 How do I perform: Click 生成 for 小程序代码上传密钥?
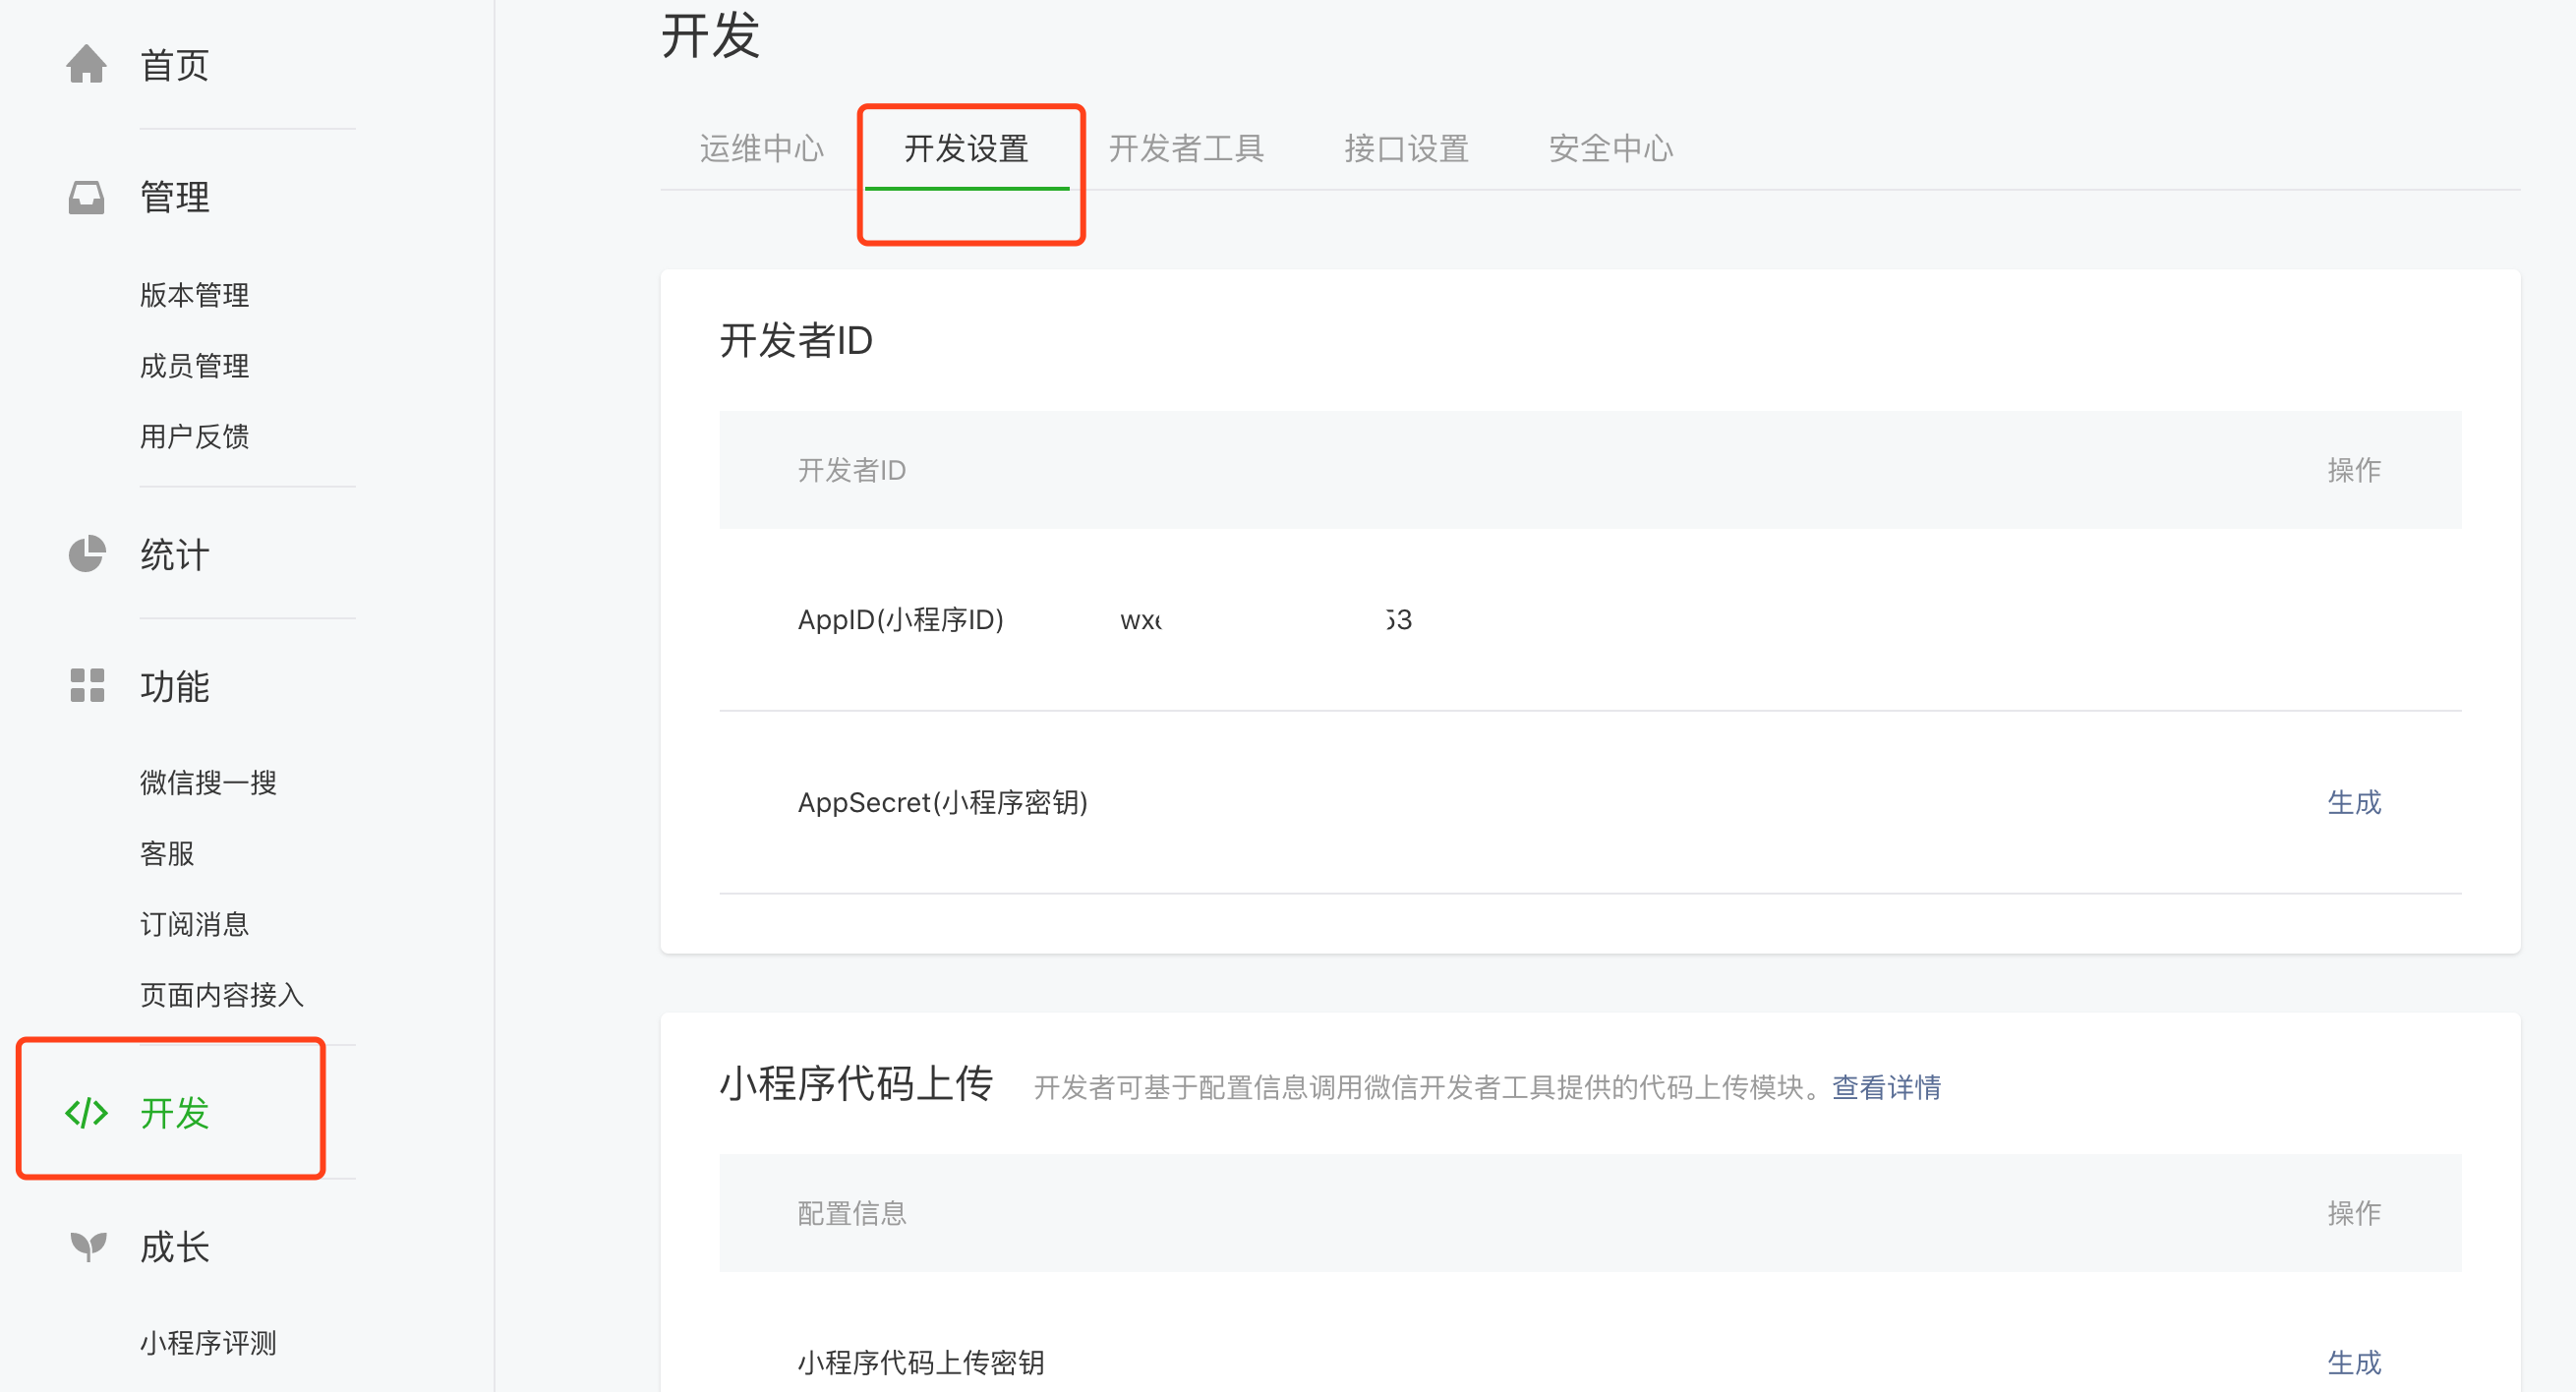pyautogui.click(x=2354, y=1362)
